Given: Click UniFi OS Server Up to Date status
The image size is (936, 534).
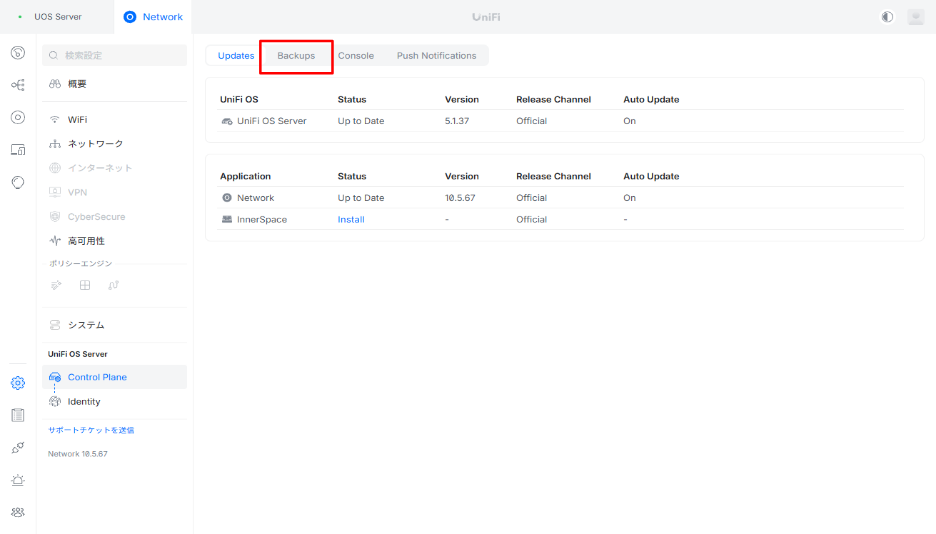Looking at the screenshot, I should click(361, 121).
